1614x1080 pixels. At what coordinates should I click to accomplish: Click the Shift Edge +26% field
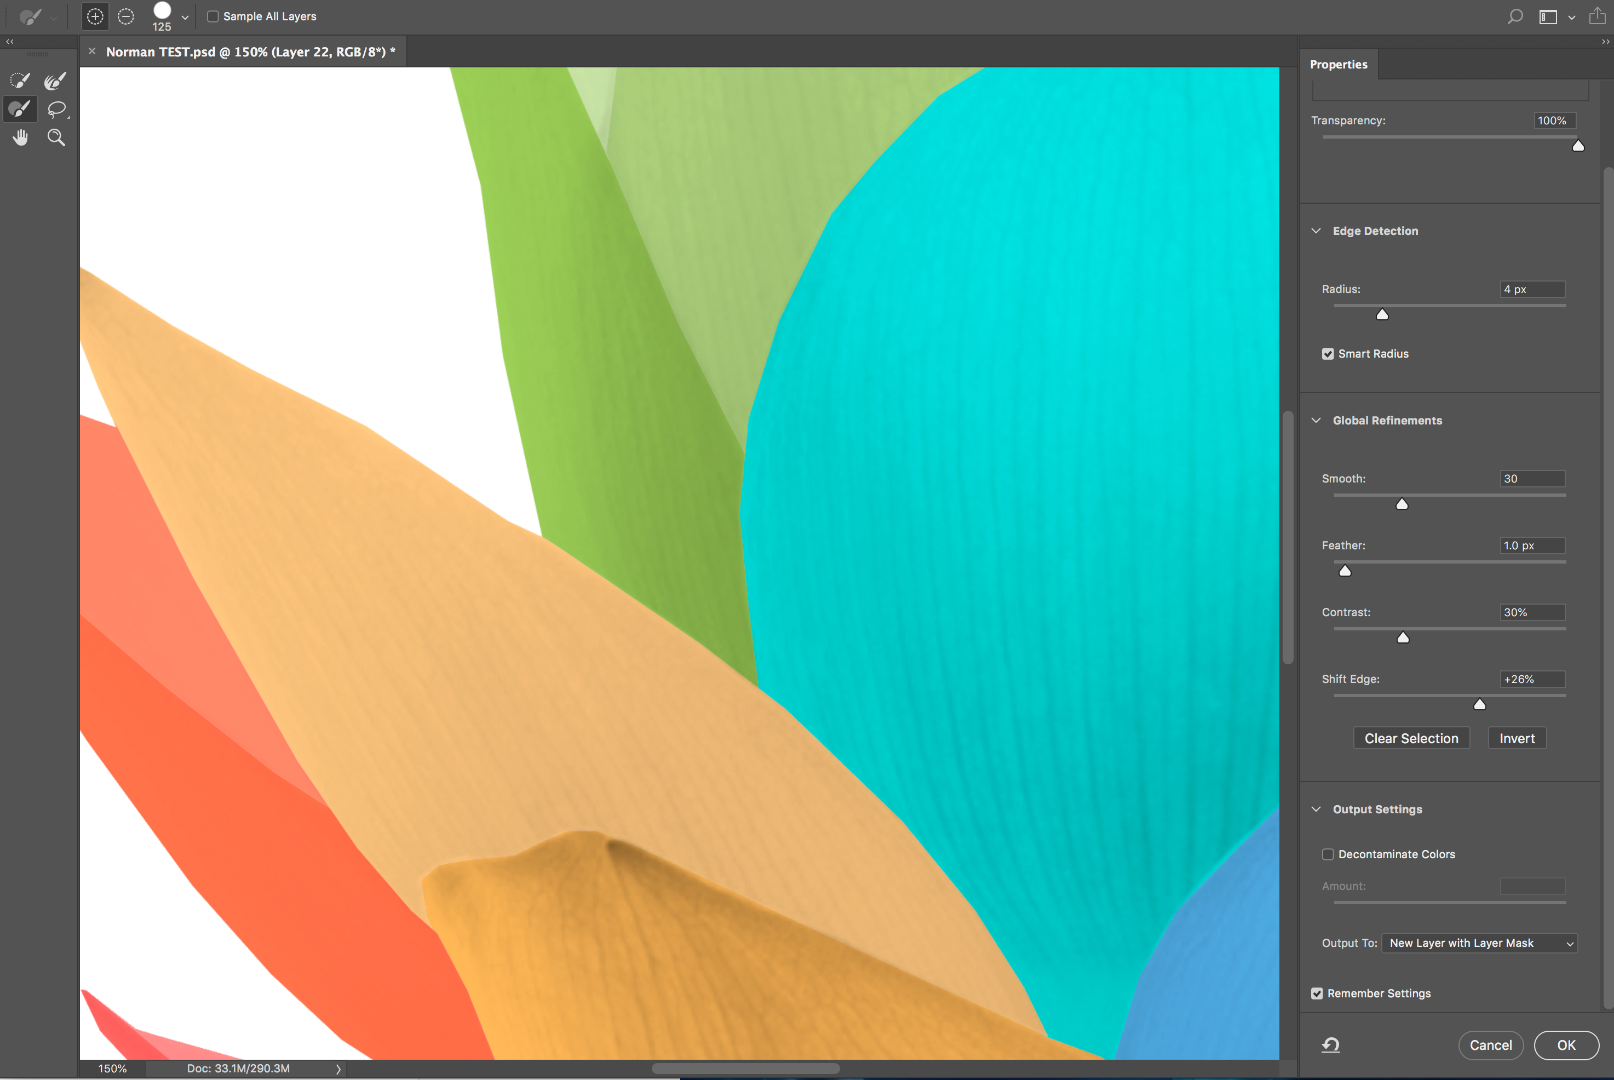coord(1532,679)
